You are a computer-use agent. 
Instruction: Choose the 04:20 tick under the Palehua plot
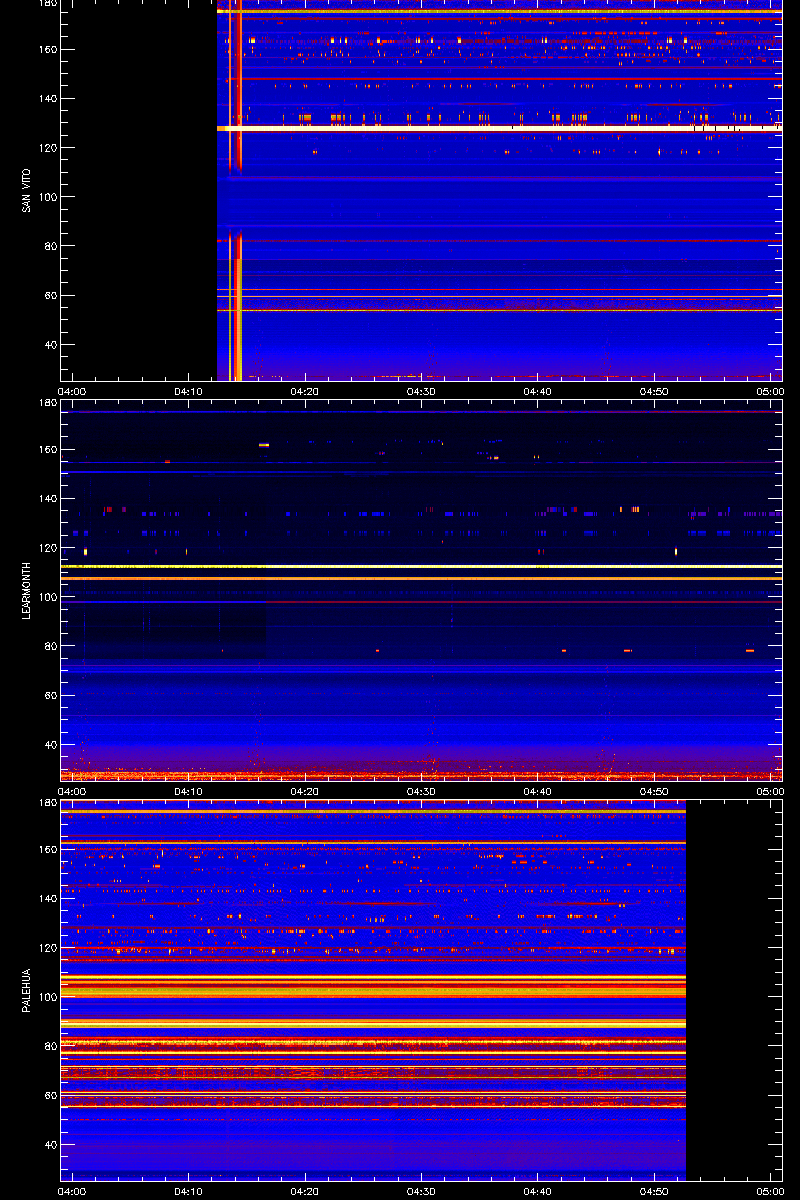(305, 1192)
